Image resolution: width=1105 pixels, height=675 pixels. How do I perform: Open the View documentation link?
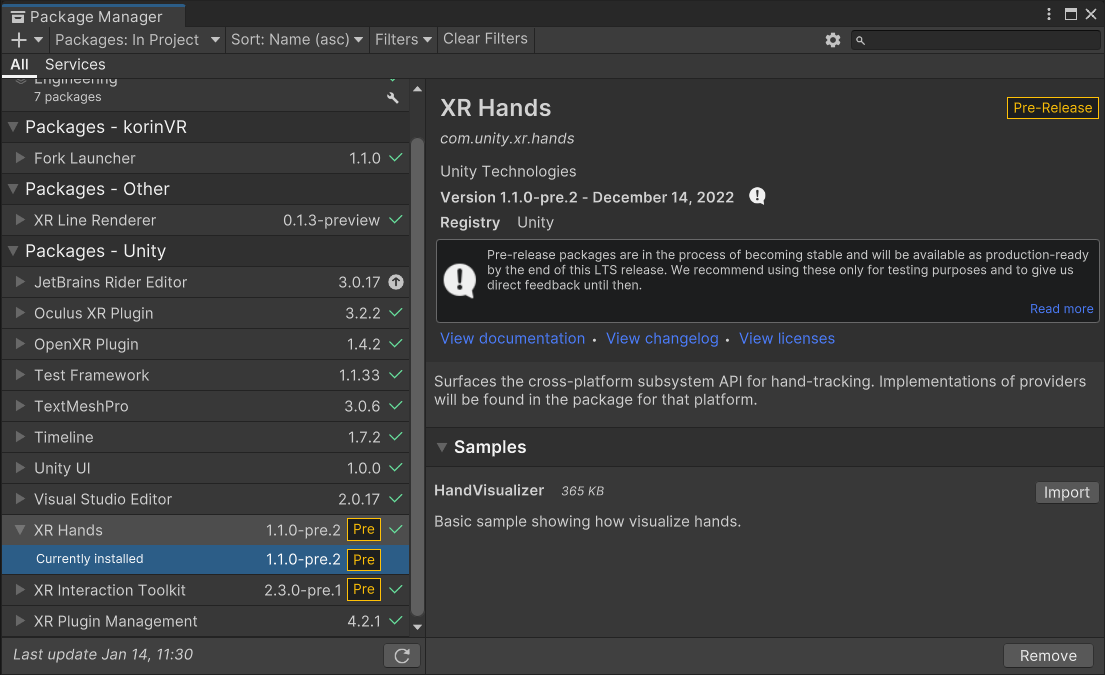coord(512,339)
